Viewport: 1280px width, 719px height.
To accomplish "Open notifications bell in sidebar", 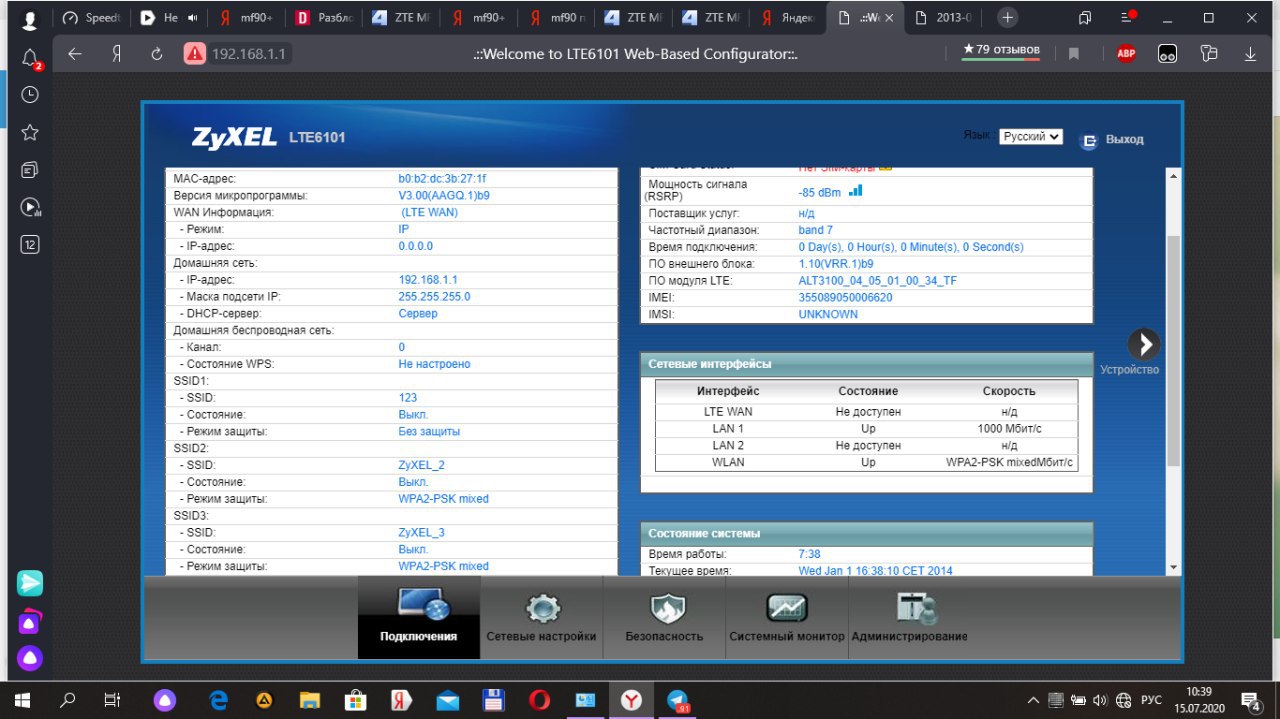I will (x=30, y=58).
